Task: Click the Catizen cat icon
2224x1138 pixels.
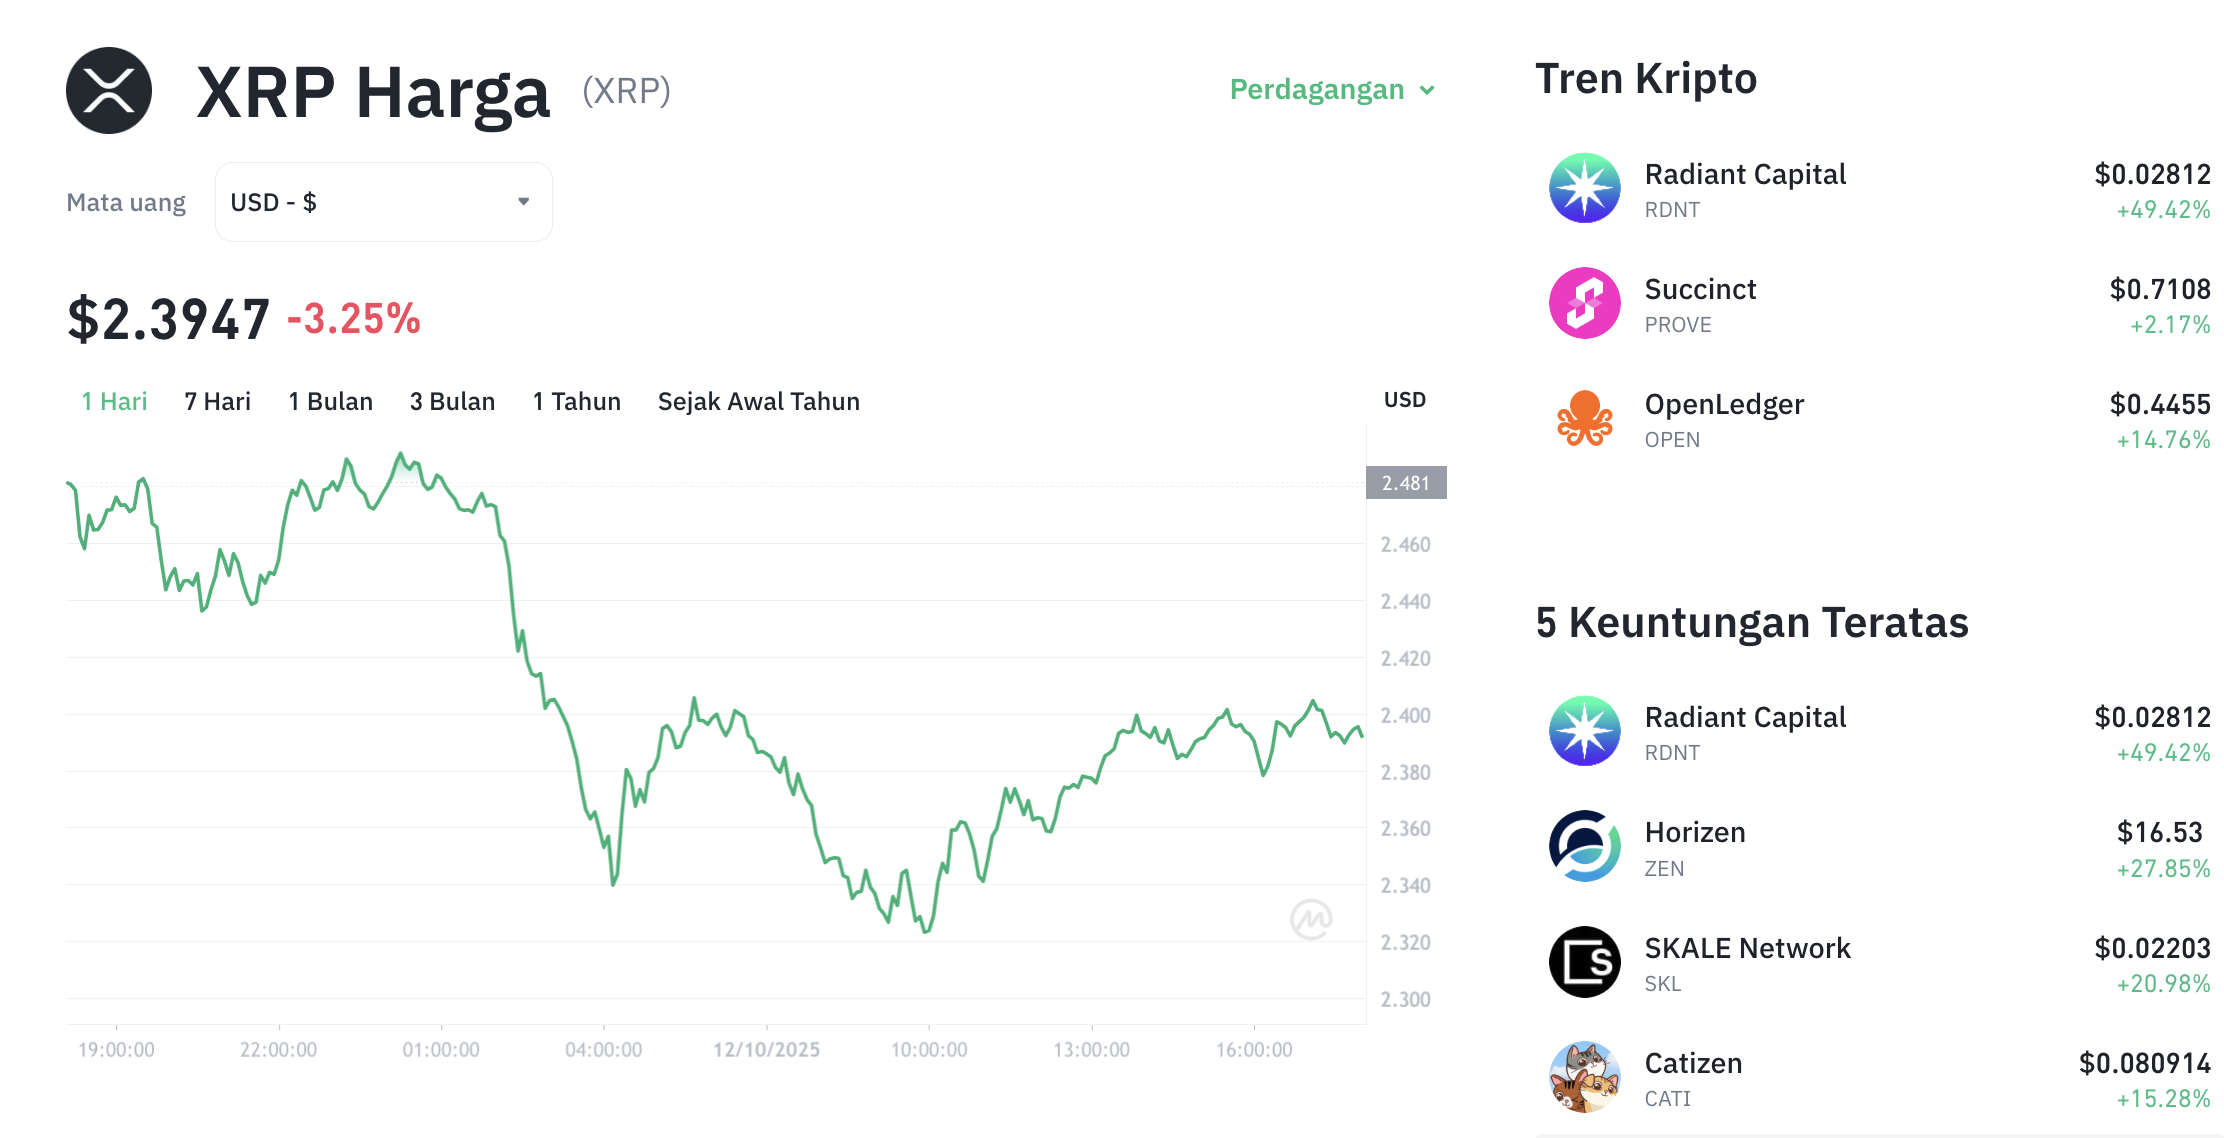Action: (1584, 1077)
